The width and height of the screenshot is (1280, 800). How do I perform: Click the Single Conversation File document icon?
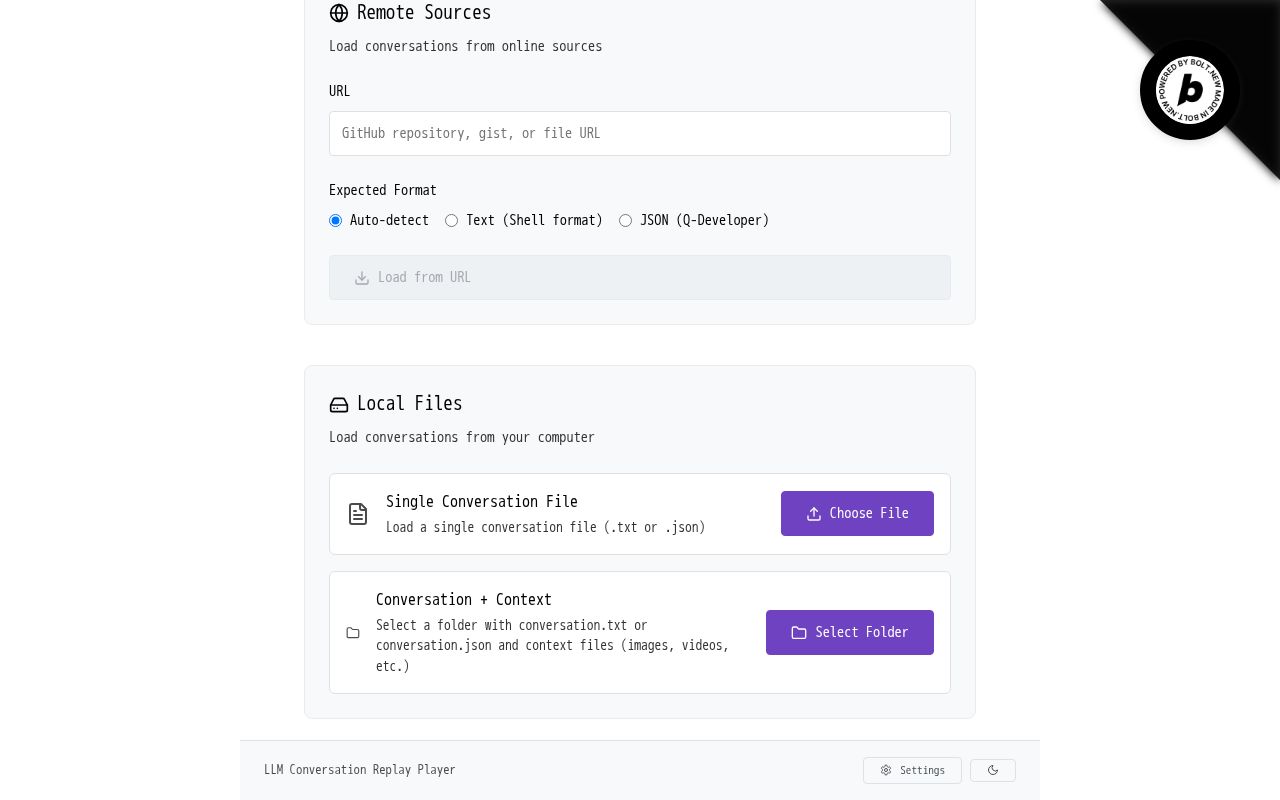[x=358, y=514]
